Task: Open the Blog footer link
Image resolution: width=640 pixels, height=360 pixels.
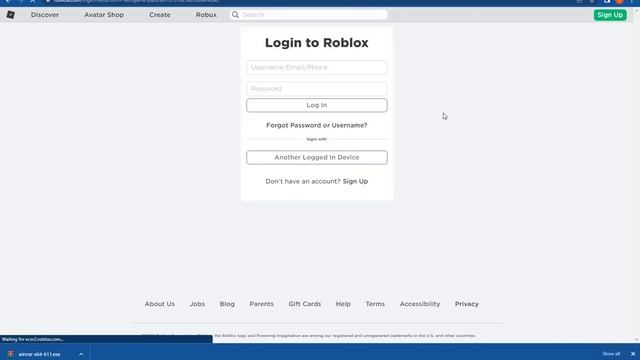Action: coord(227,304)
